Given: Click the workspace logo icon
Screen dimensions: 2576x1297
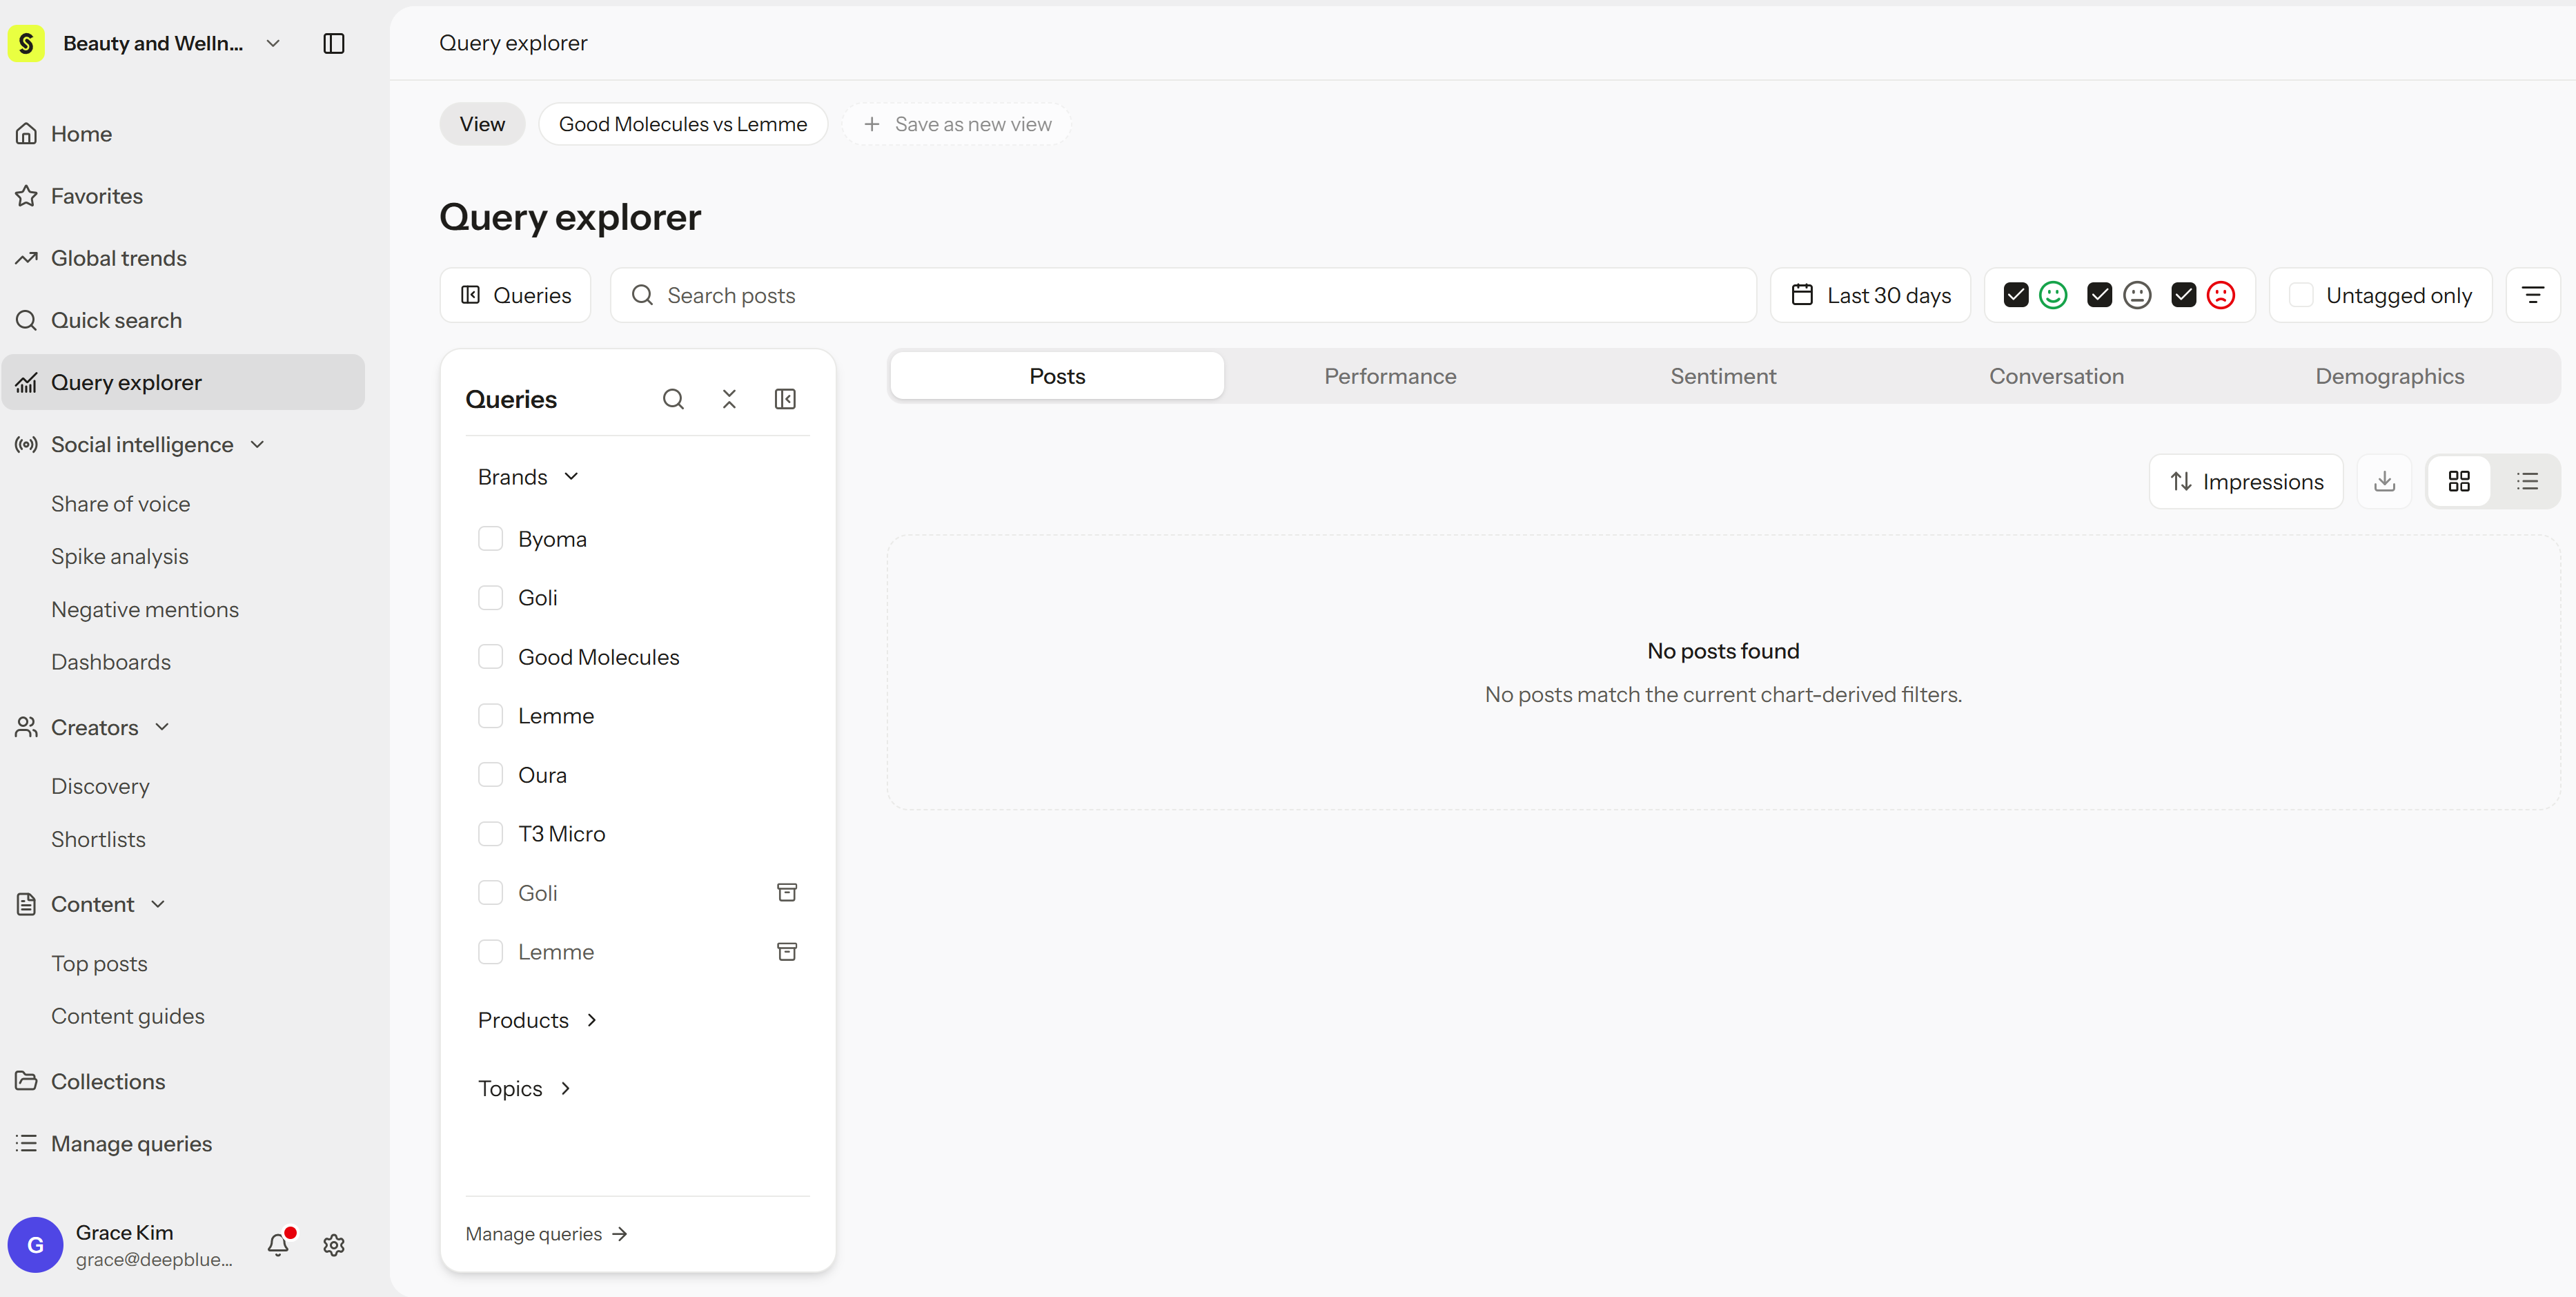Looking at the screenshot, I should [x=26, y=43].
